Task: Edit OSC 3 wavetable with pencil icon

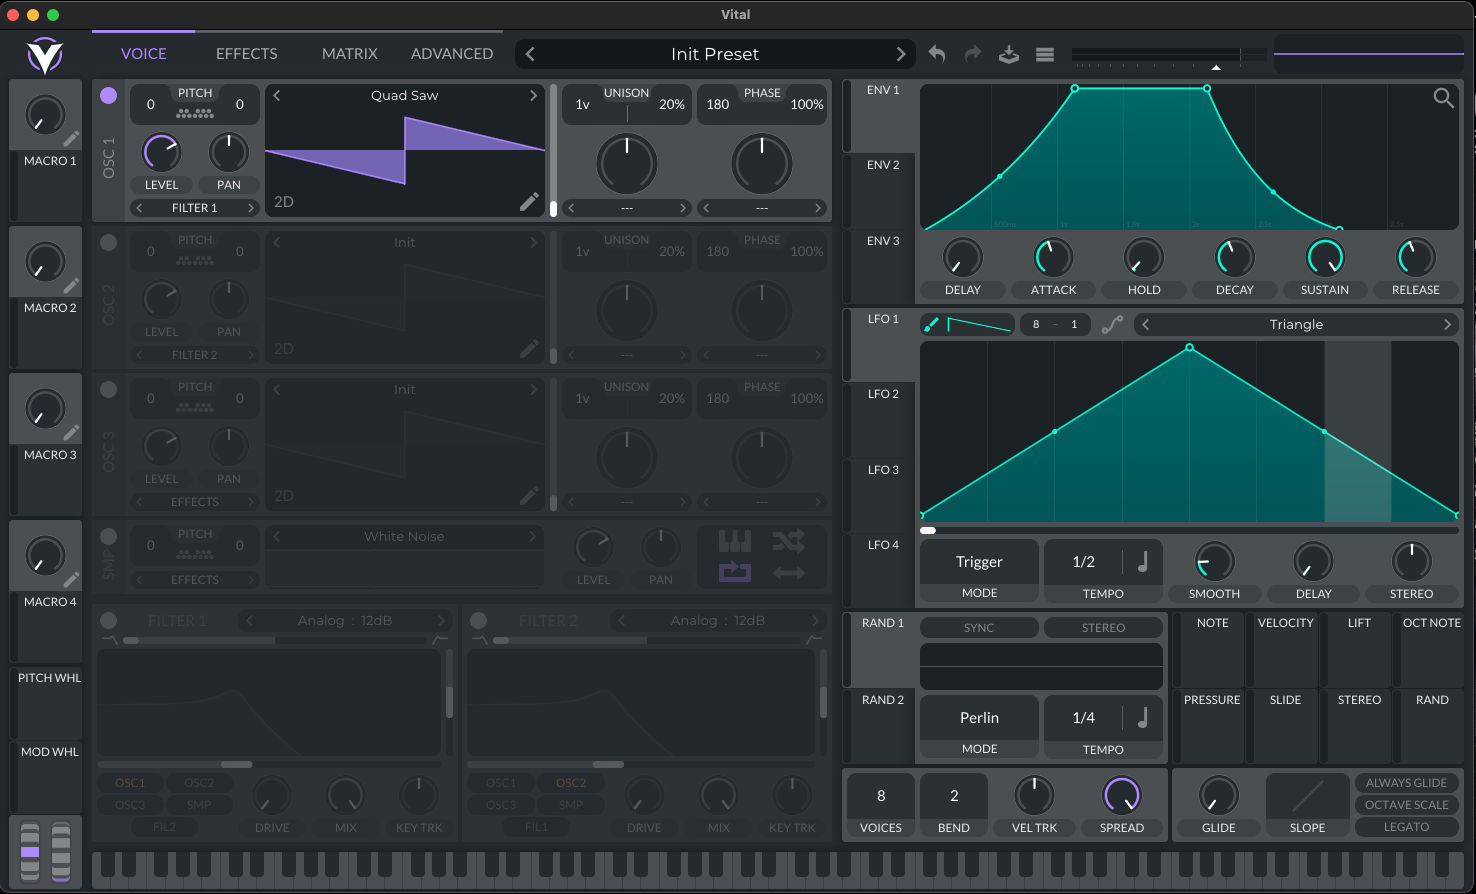Action: coord(529,496)
